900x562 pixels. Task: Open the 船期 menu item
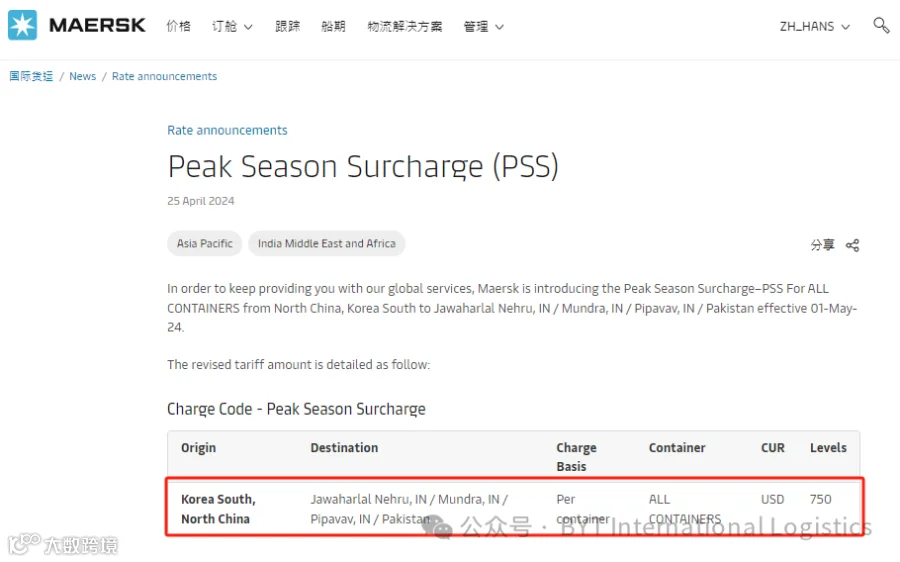tap(333, 26)
